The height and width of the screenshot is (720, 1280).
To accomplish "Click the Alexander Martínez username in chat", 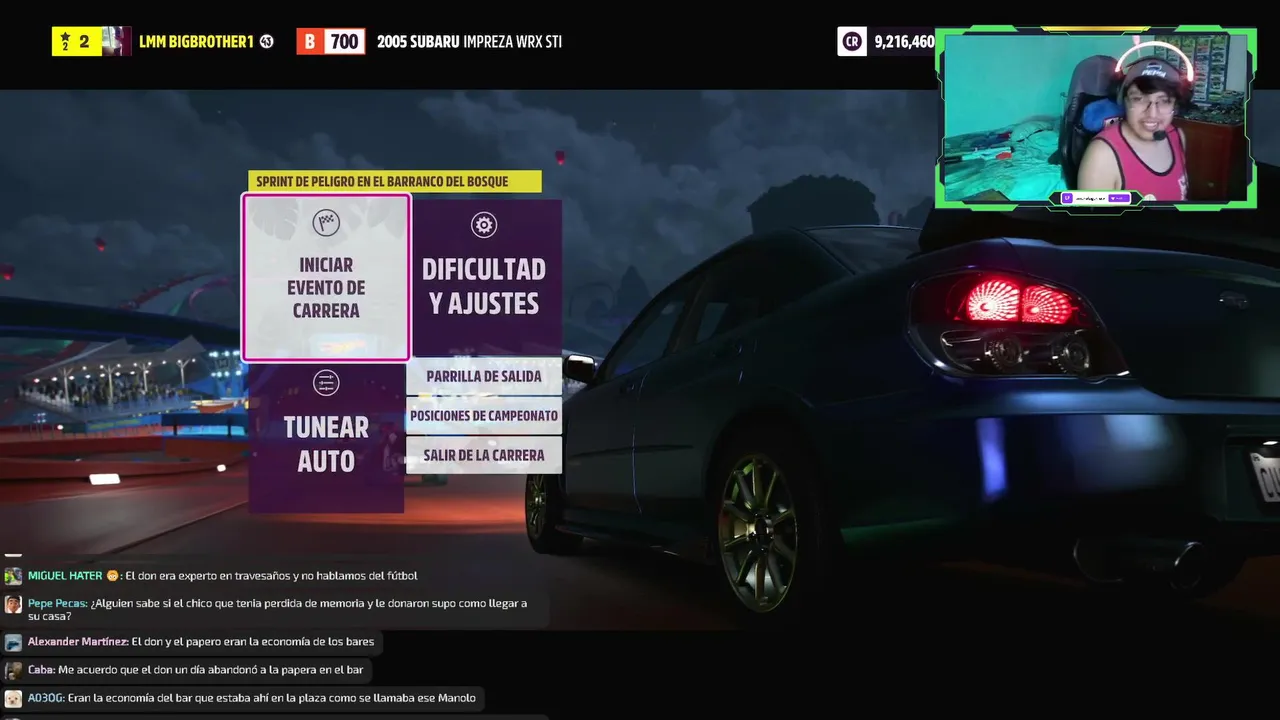I will 77,642.
